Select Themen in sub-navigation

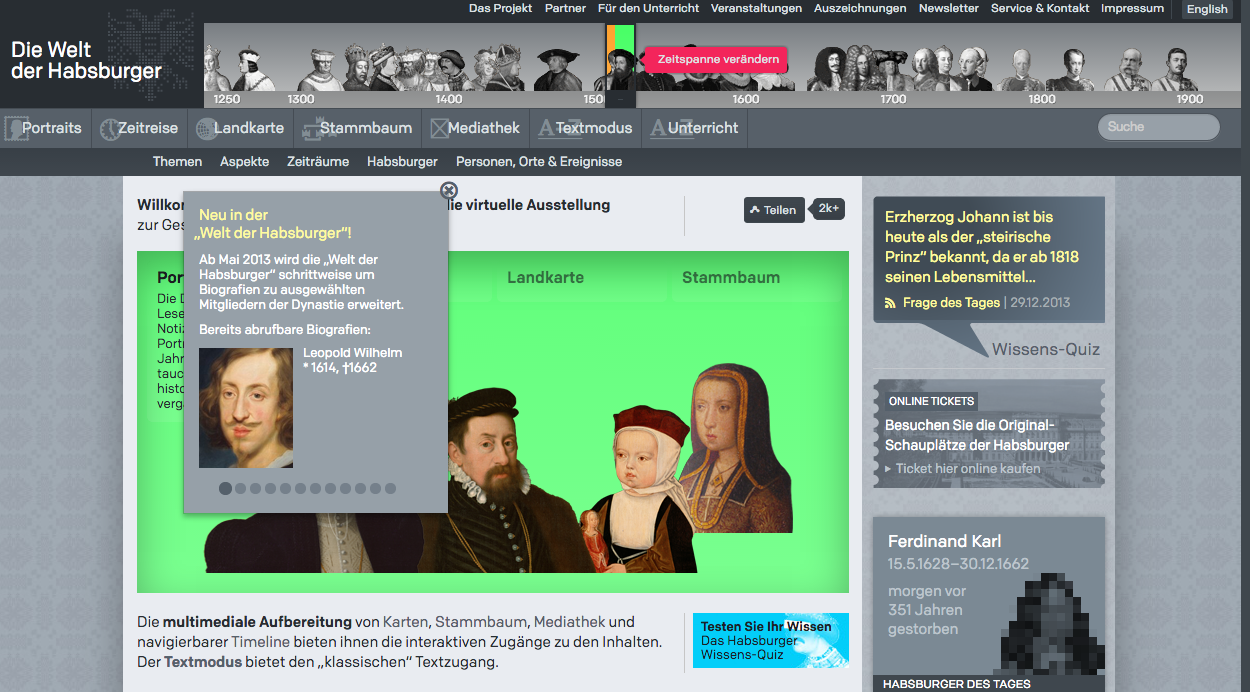click(x=177, y=161)
